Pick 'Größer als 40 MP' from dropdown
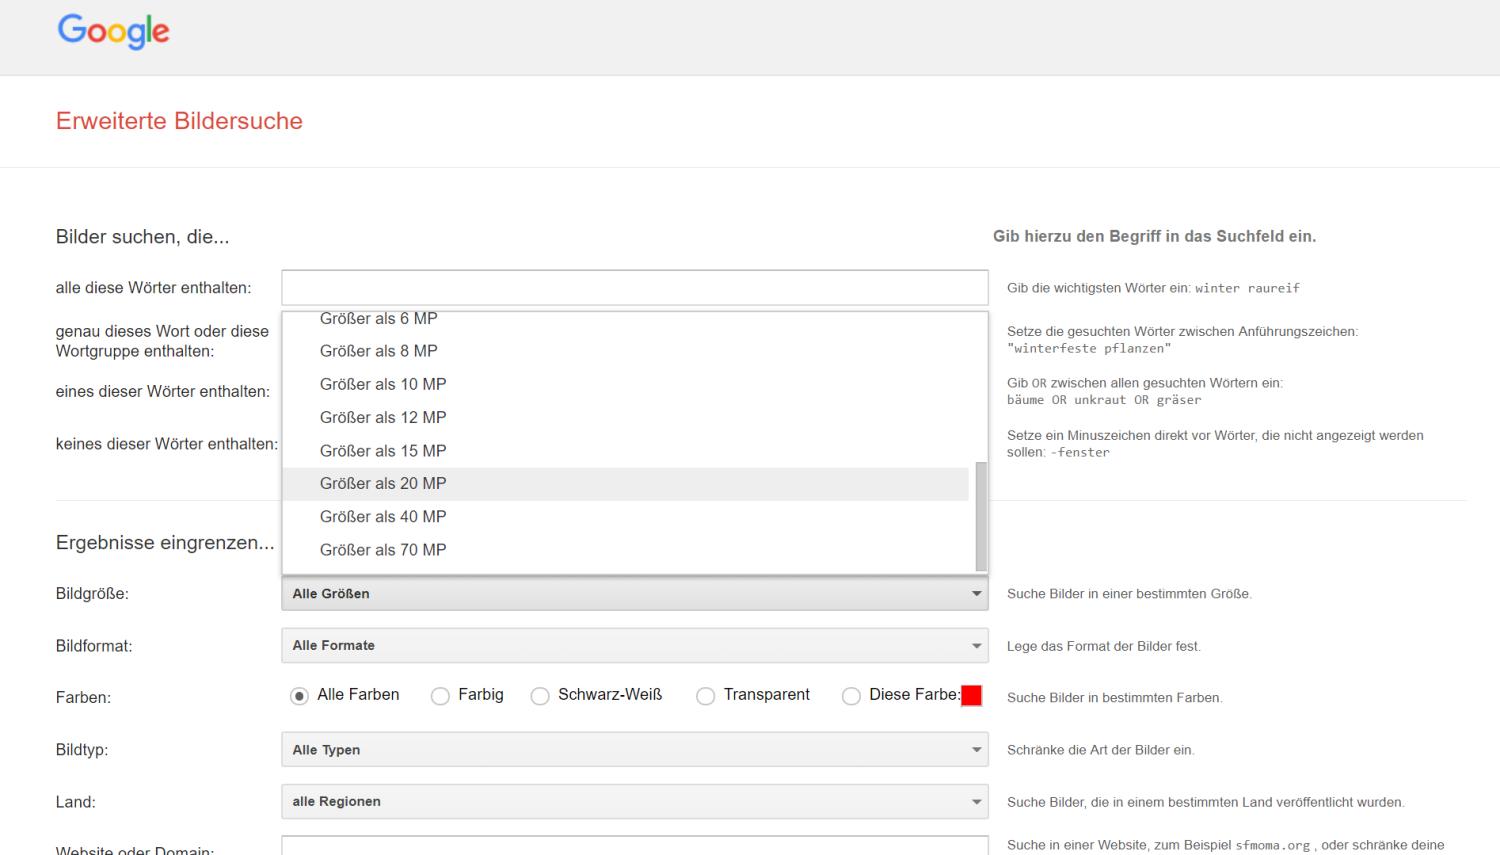 [x=382, y=517]
